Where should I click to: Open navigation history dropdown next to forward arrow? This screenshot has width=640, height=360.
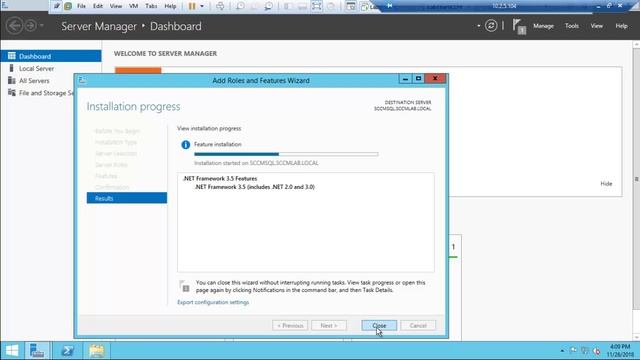(x=42, y=26)
